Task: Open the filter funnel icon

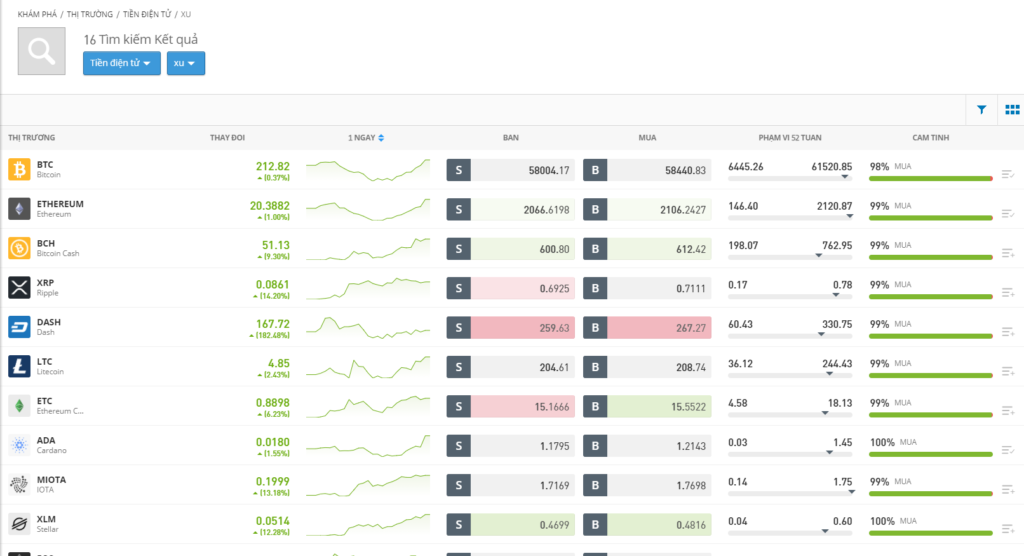Action: pos(981,110)
